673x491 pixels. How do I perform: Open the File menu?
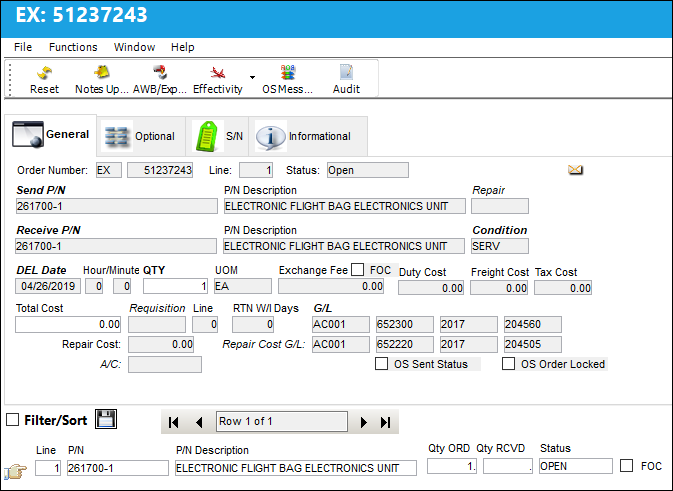(23, 47)
